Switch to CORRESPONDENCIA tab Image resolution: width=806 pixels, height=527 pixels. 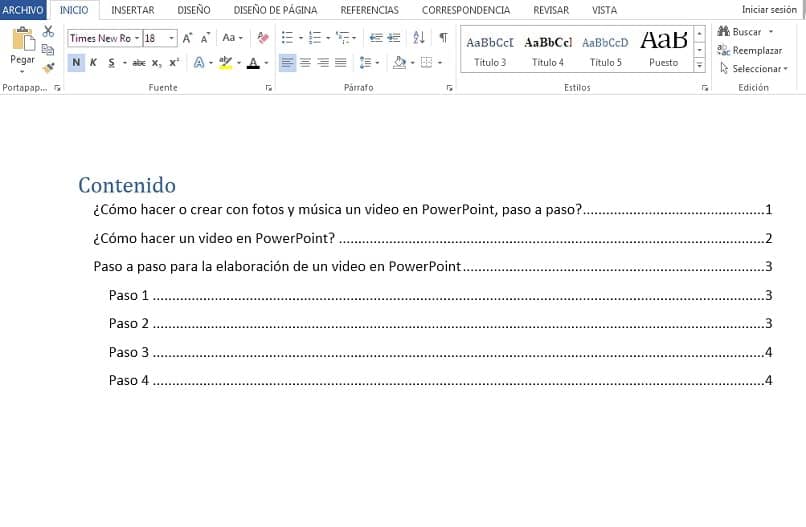pos(466,10)
